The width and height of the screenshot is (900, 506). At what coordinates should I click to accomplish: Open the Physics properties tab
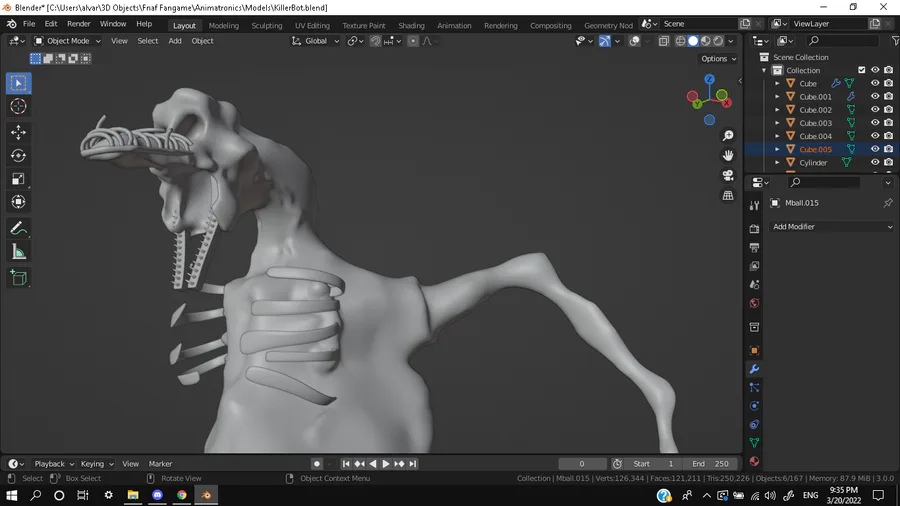754,406
